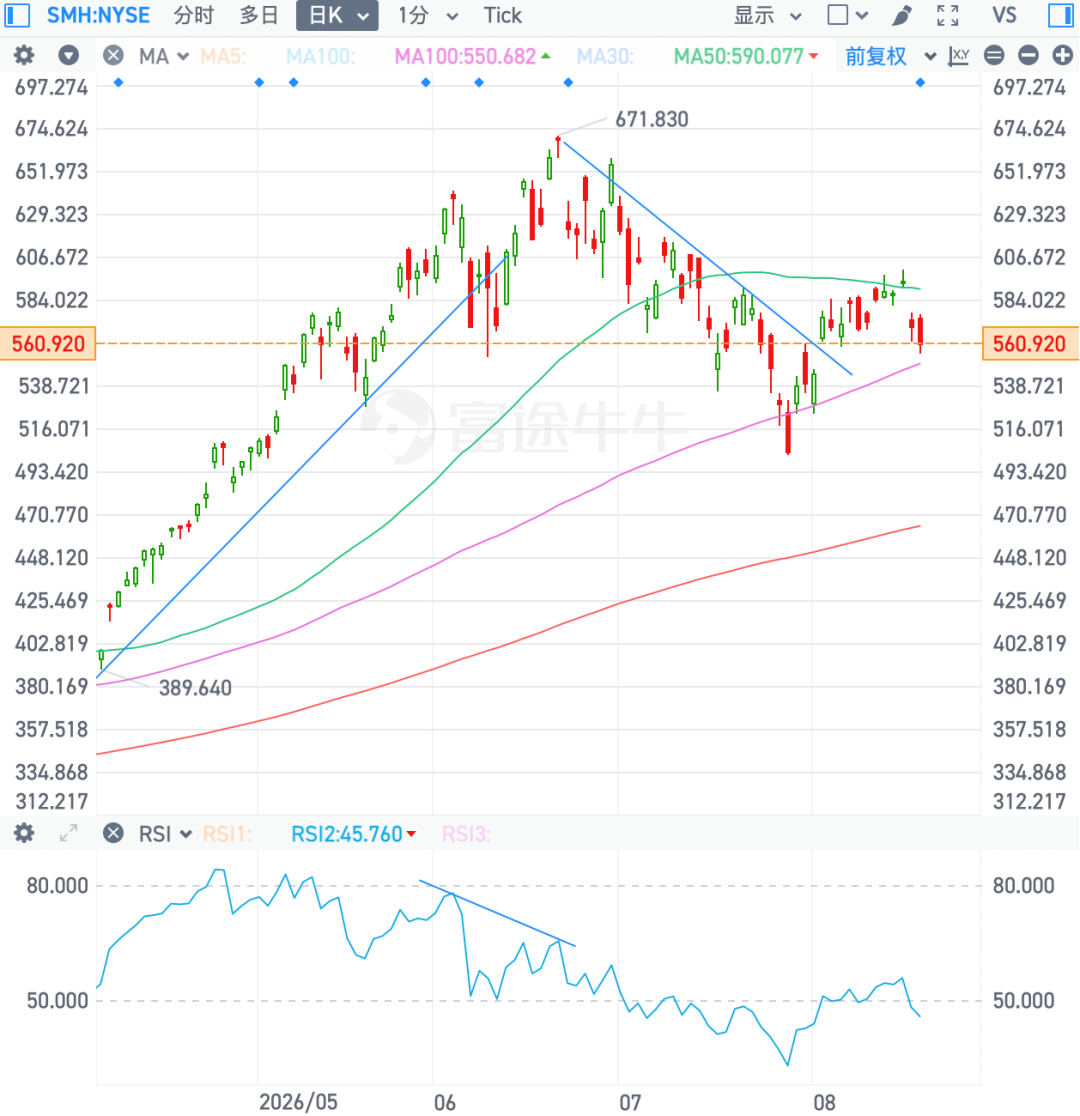Click the 07 month axis label

click(630, 1102)
